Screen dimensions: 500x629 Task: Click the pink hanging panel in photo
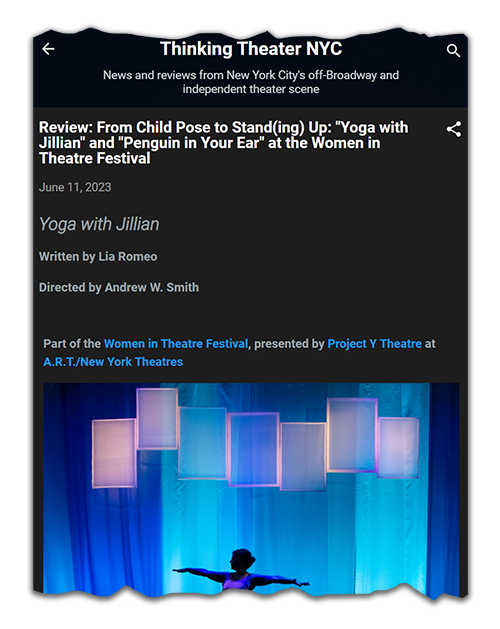(114, 453)
